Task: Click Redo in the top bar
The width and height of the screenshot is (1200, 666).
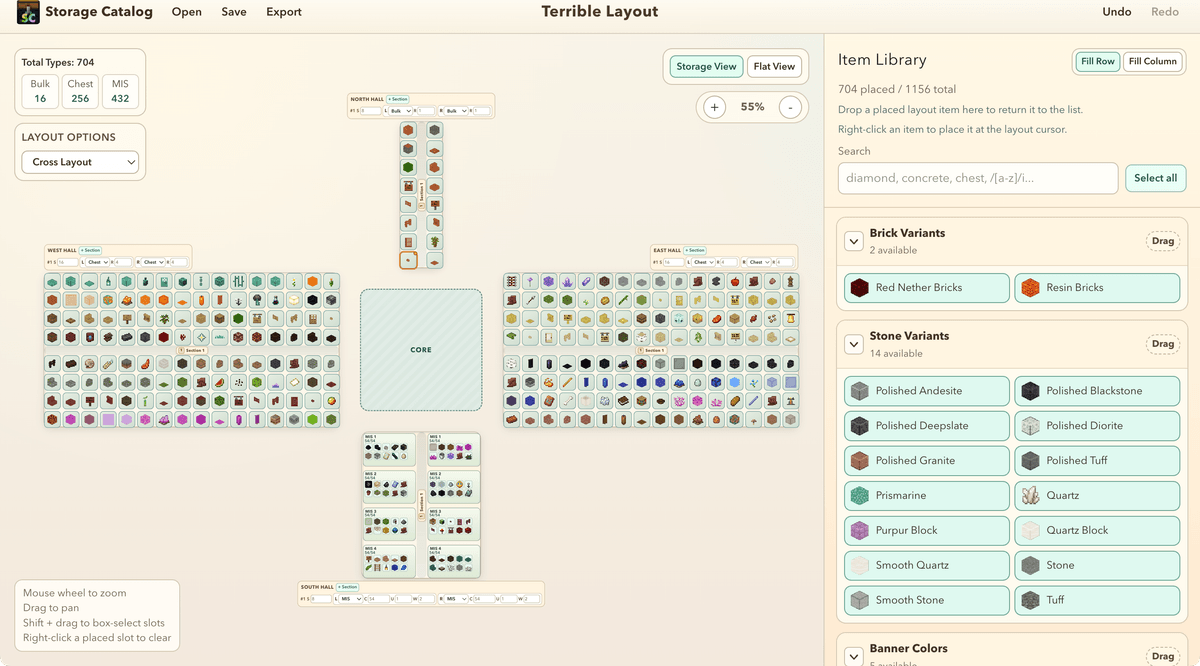Action: (x=1165, y=12)
